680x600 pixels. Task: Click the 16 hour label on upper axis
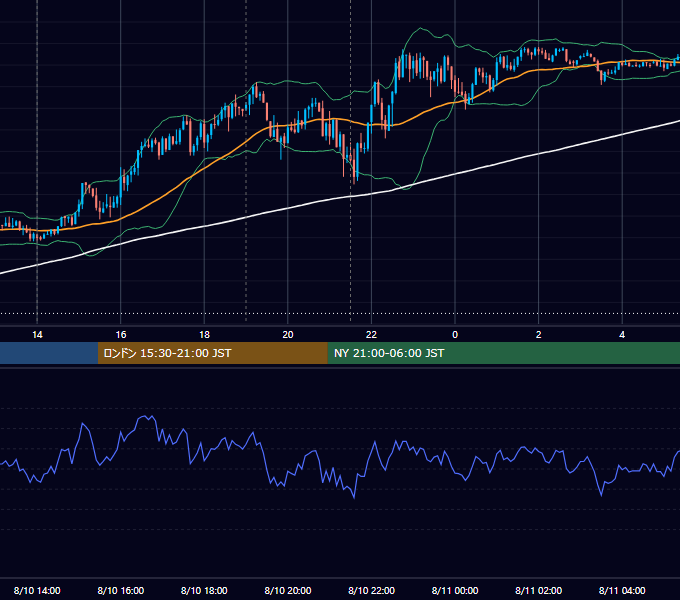point(121,335)
